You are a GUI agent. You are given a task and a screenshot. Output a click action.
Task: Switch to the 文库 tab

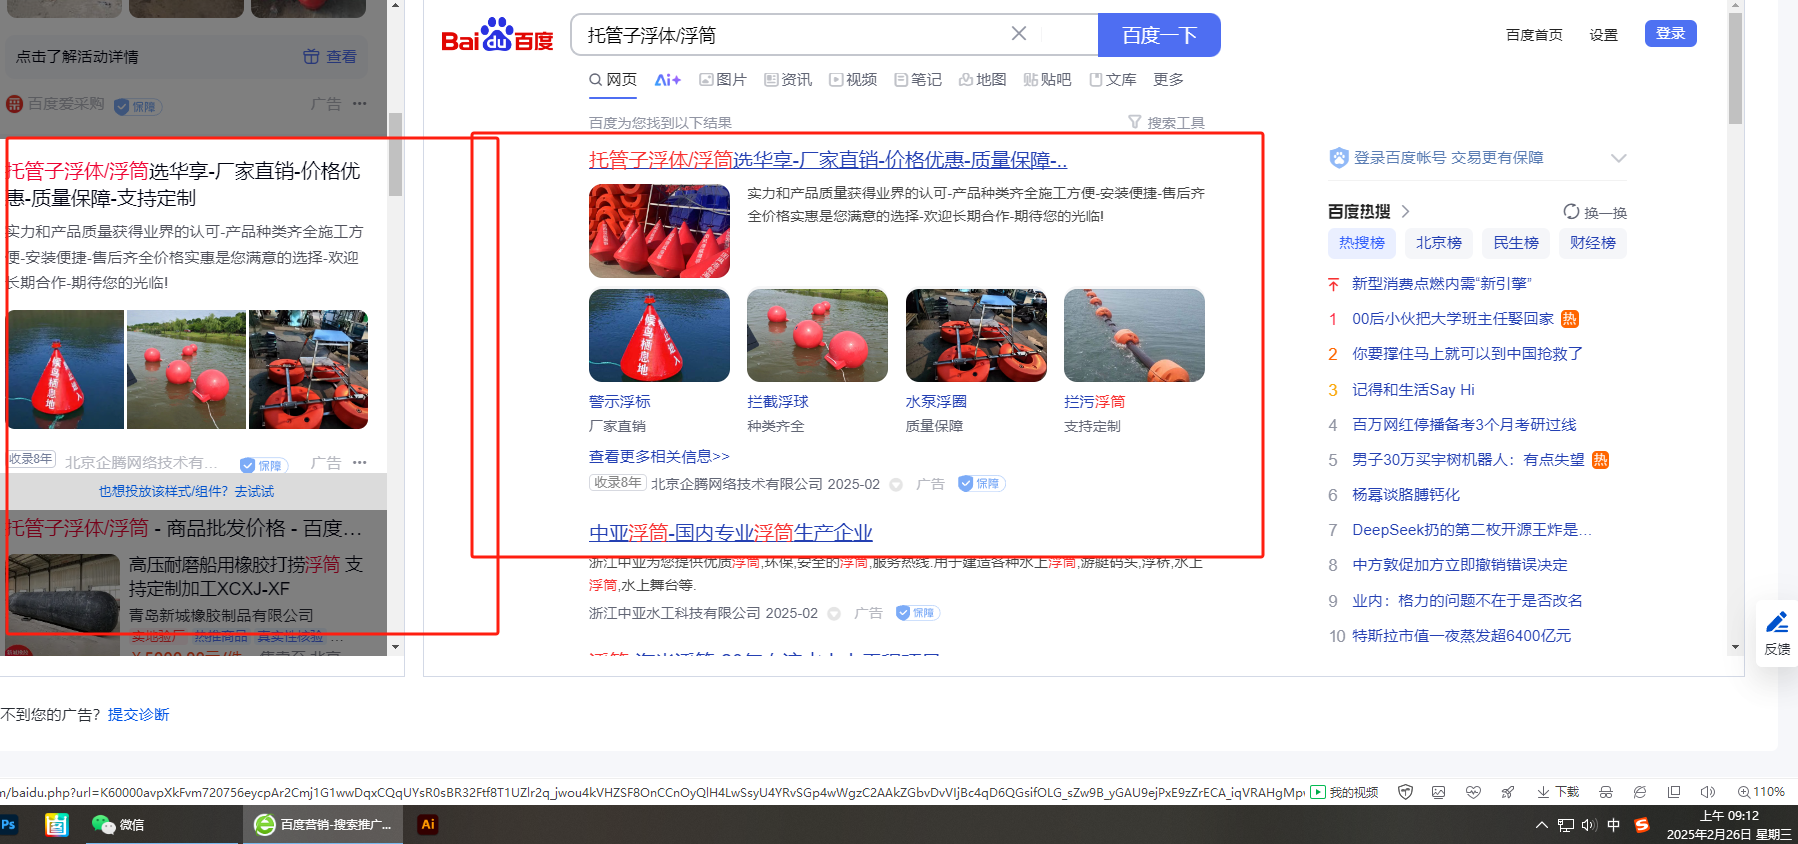(1112, 80)
